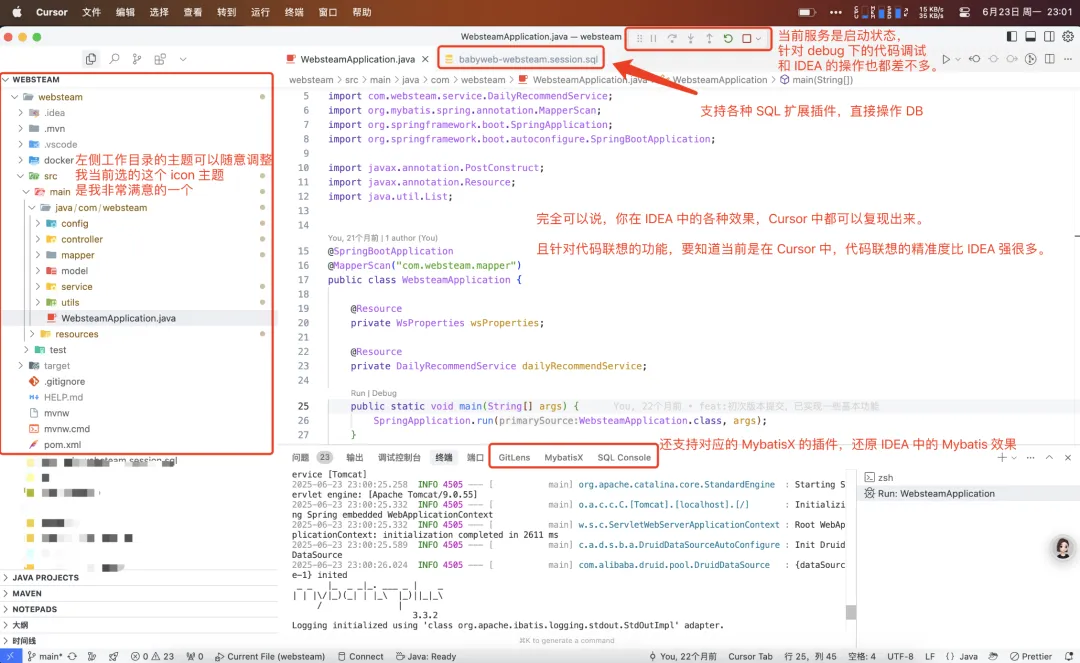Stop the running debug session

tap(746, 38)
